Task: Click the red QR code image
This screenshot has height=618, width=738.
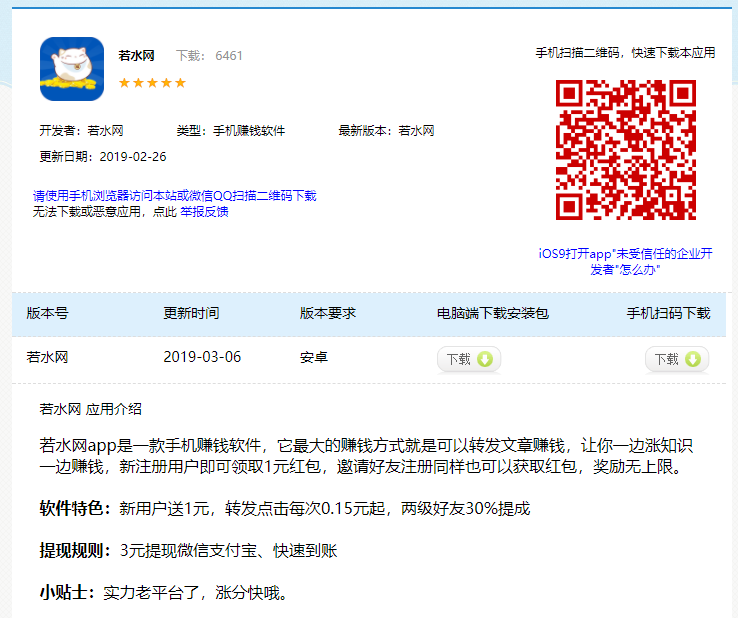Action: tap(626, 150)
